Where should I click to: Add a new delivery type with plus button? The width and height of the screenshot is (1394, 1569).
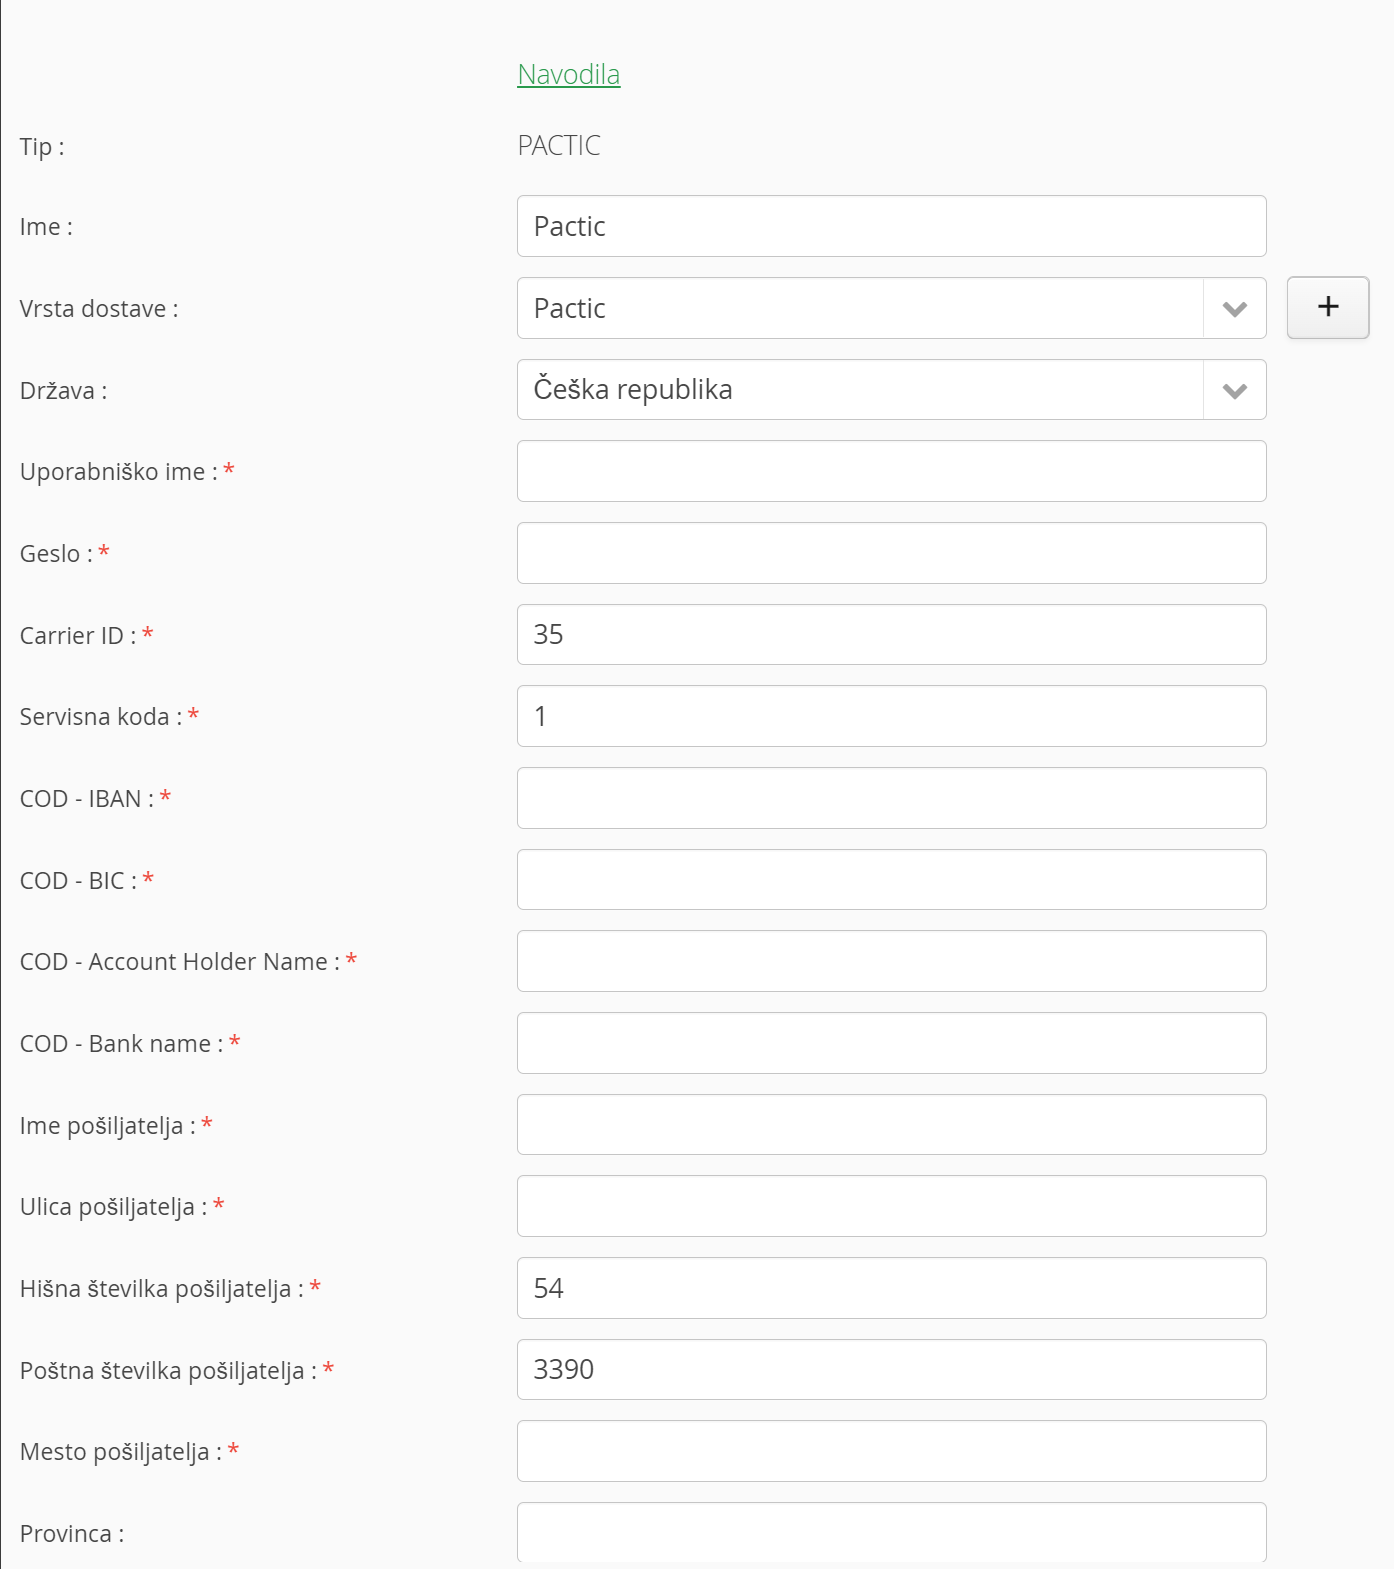pyautogui.click(x=1327, y=307)
